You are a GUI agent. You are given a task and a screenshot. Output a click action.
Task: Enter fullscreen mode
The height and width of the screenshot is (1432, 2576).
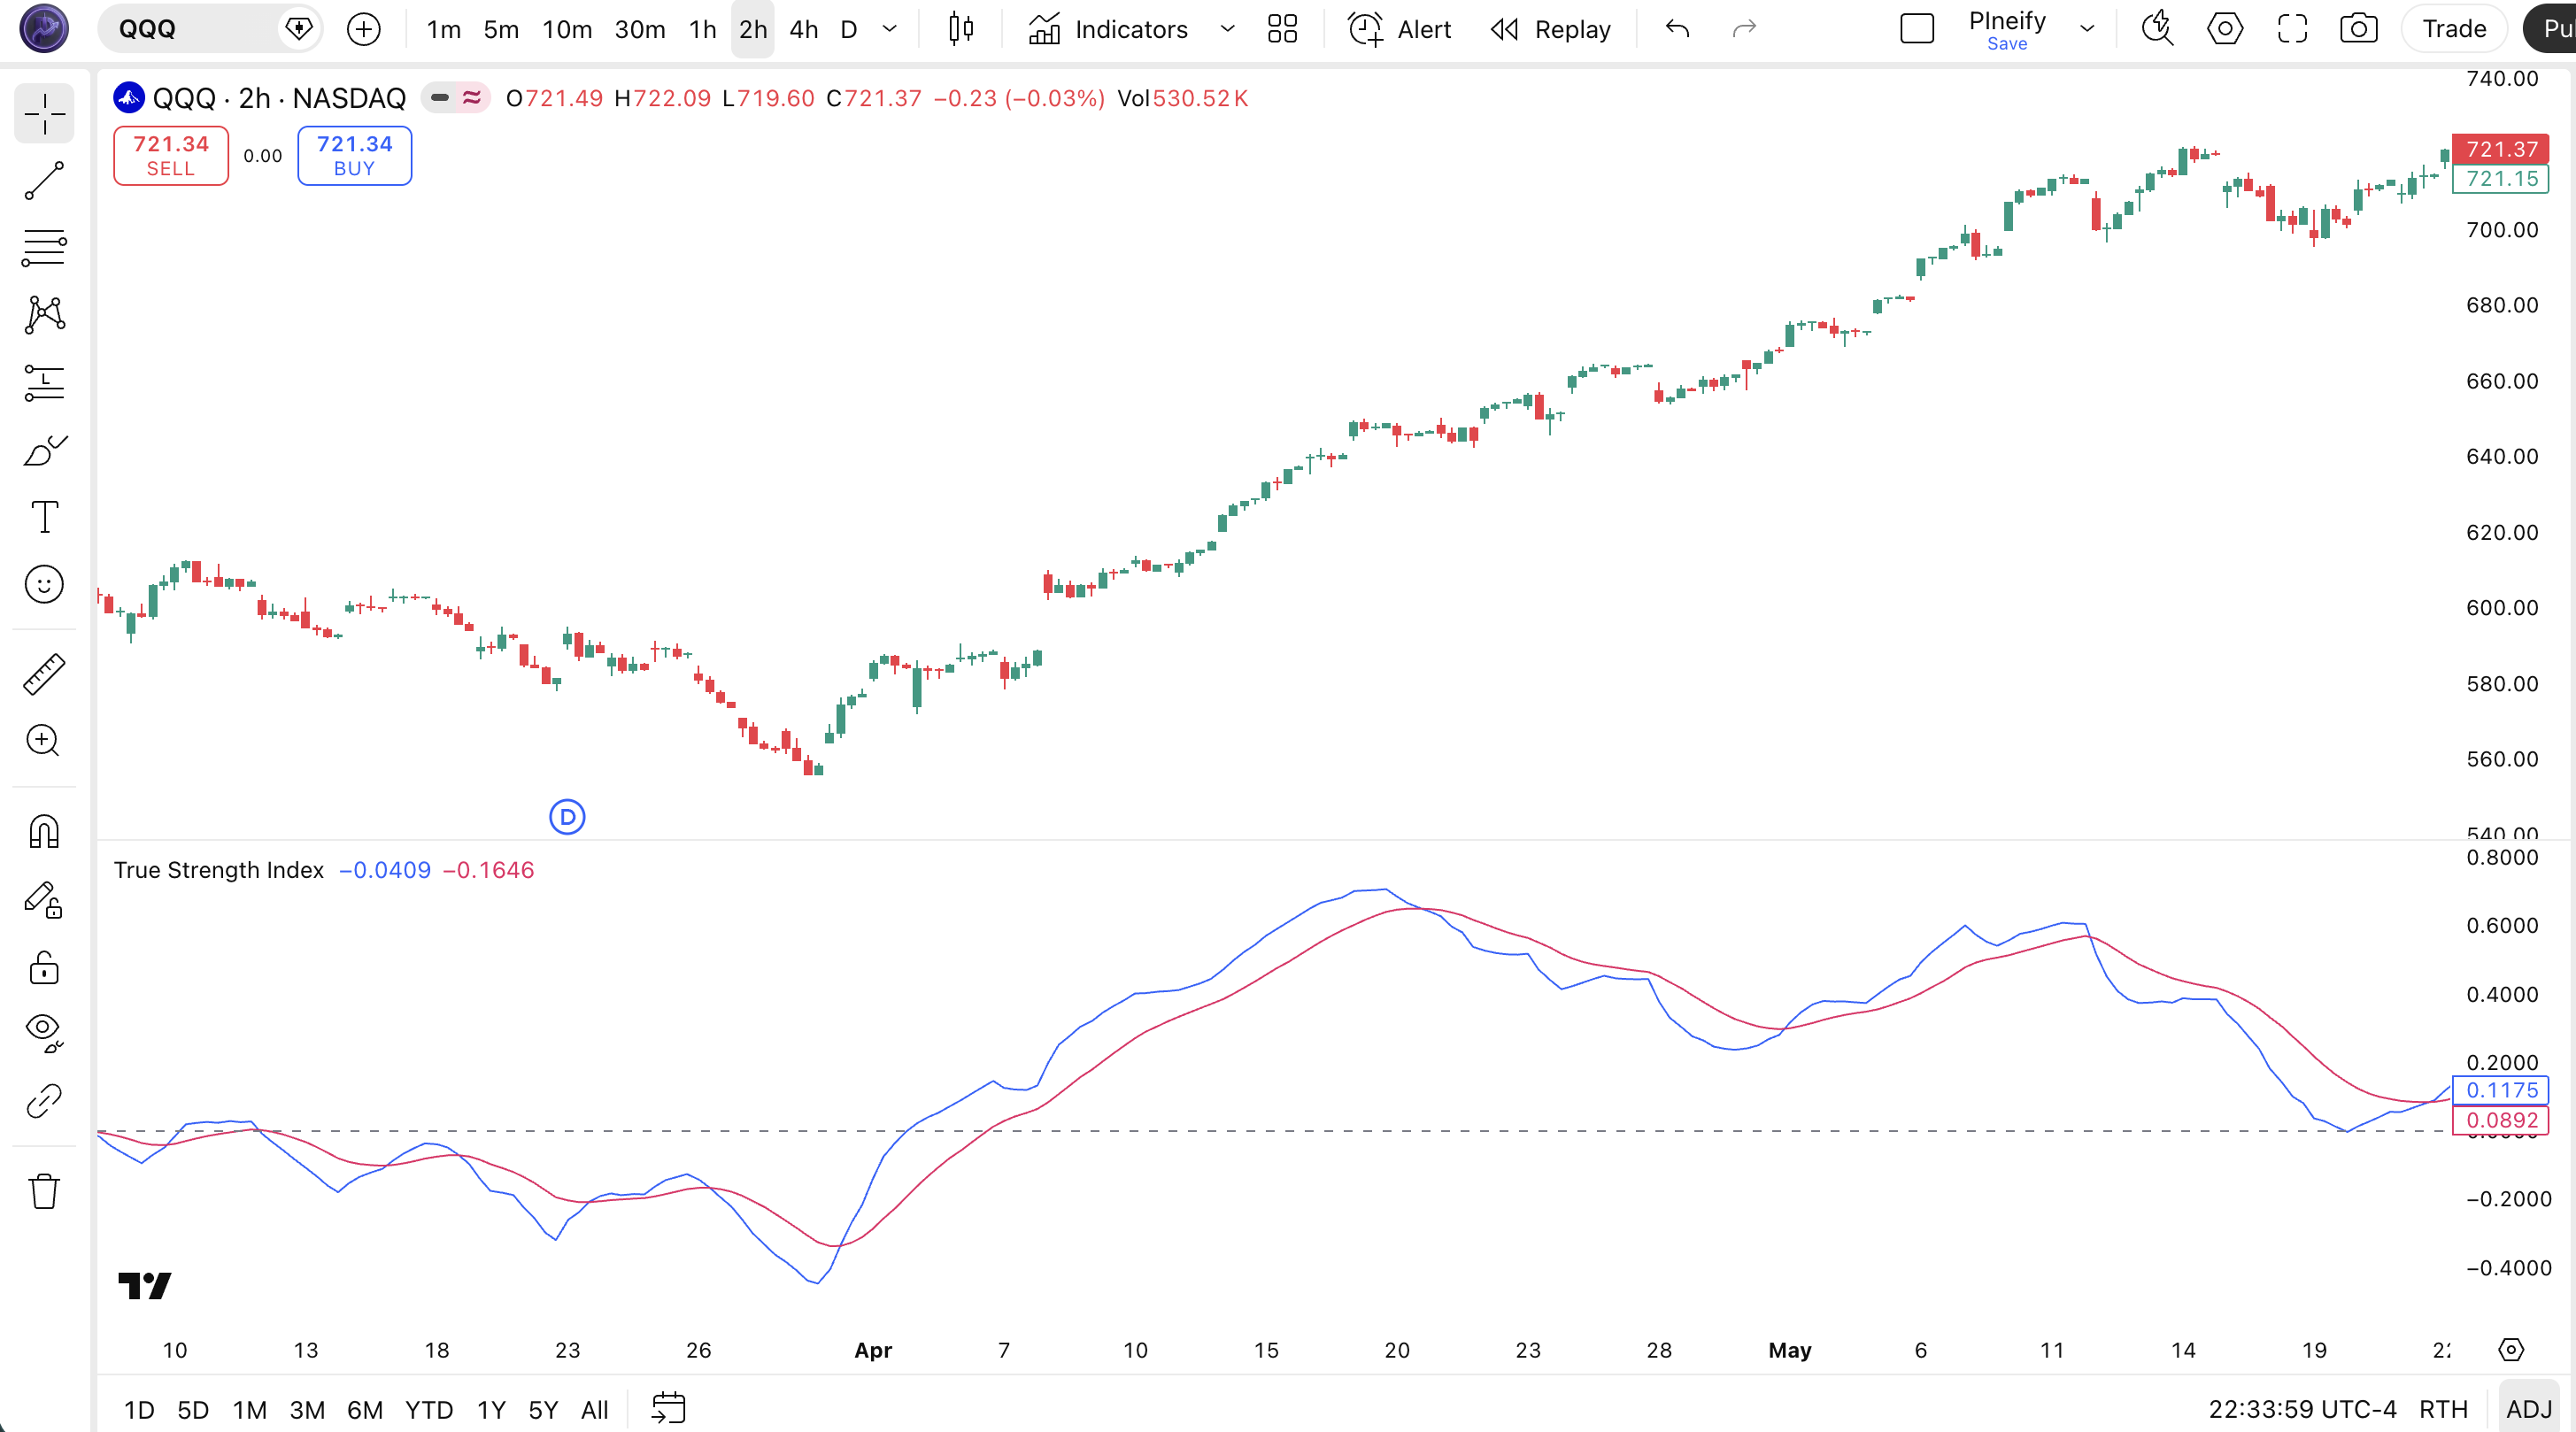pos(2292,29)
